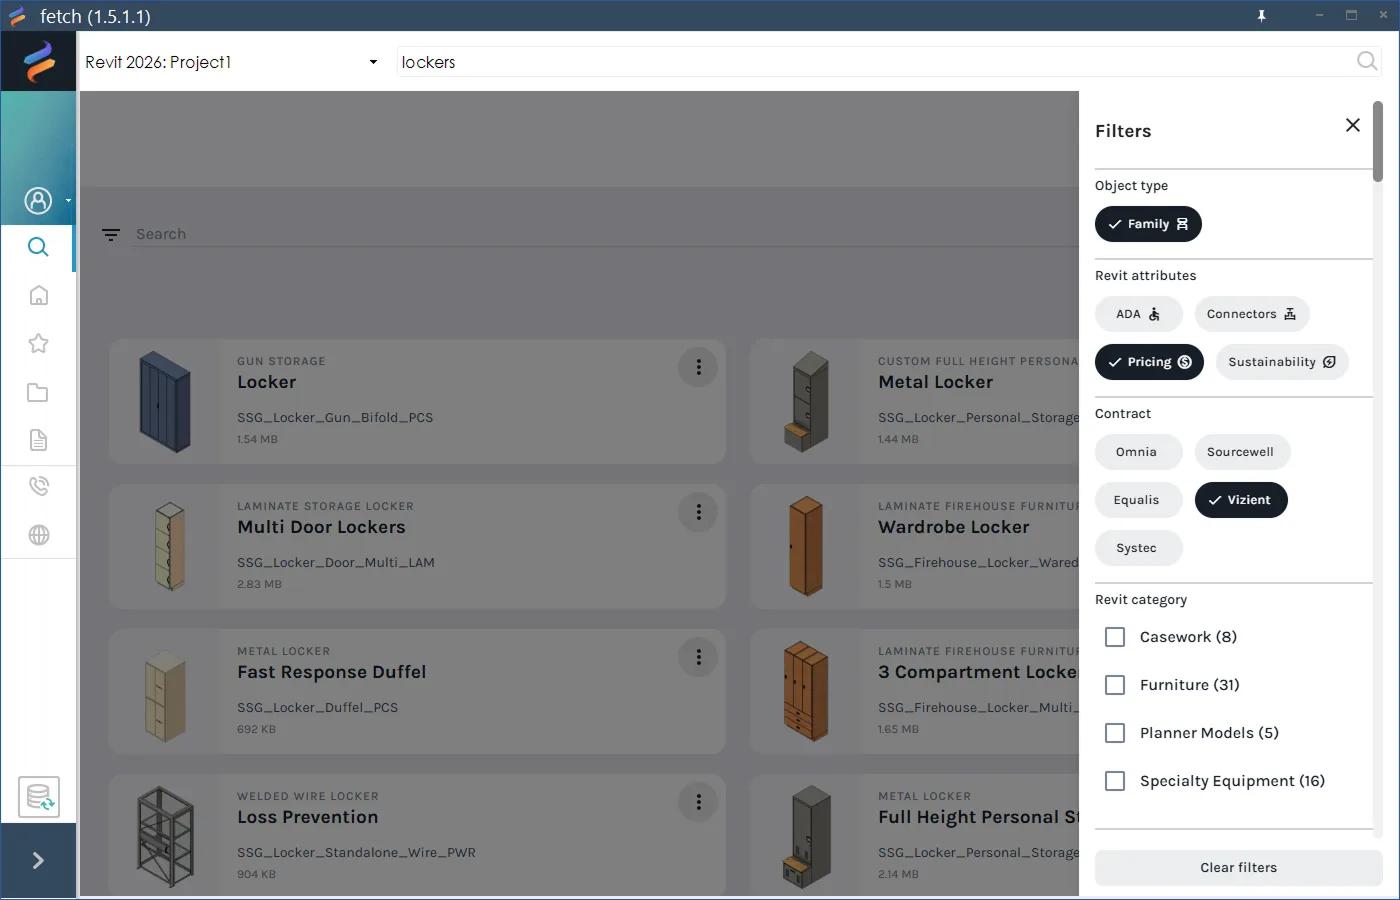The image size is (1400, 900).
Task: Open the globe web icon in sidebar
Action: [38, 535]
